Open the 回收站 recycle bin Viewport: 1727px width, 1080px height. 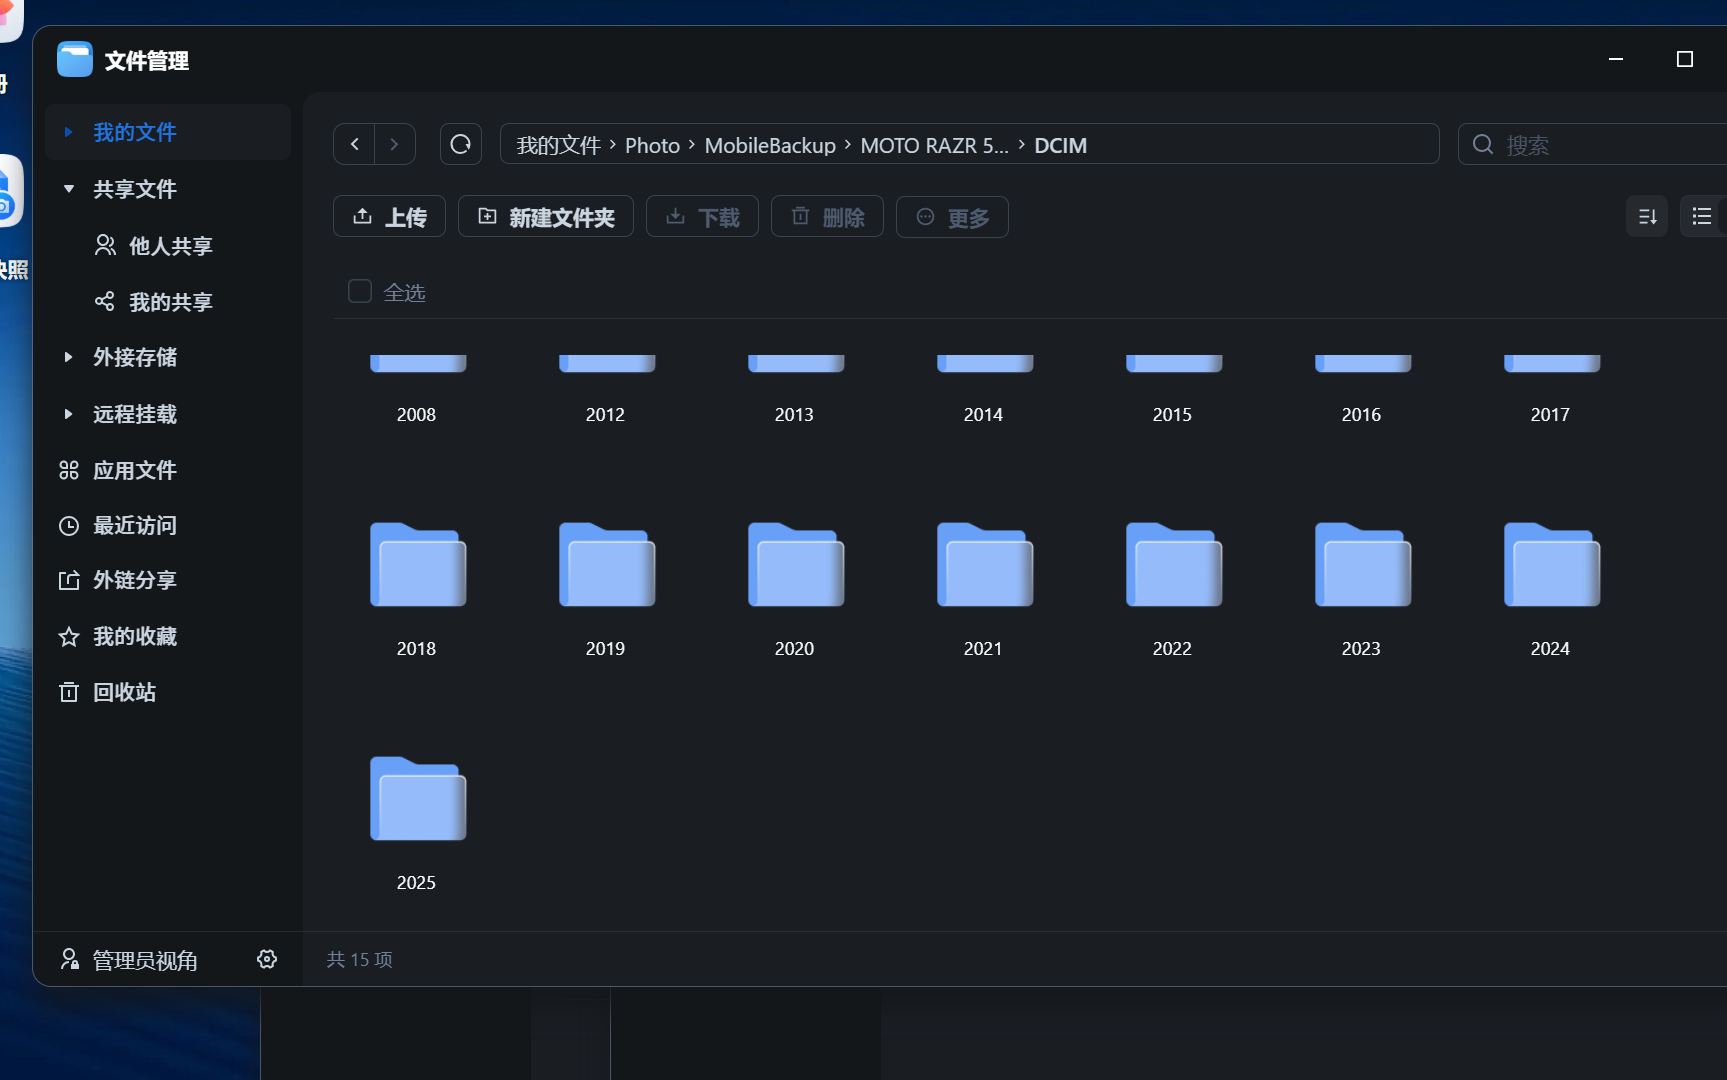coord(124,692)
